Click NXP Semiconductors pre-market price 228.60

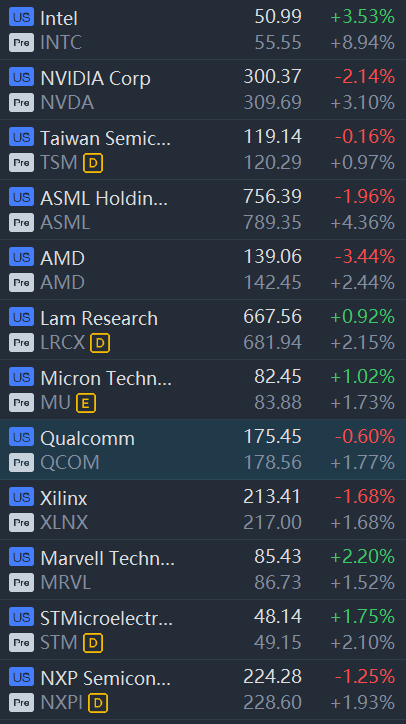click(x=273, y=703)
